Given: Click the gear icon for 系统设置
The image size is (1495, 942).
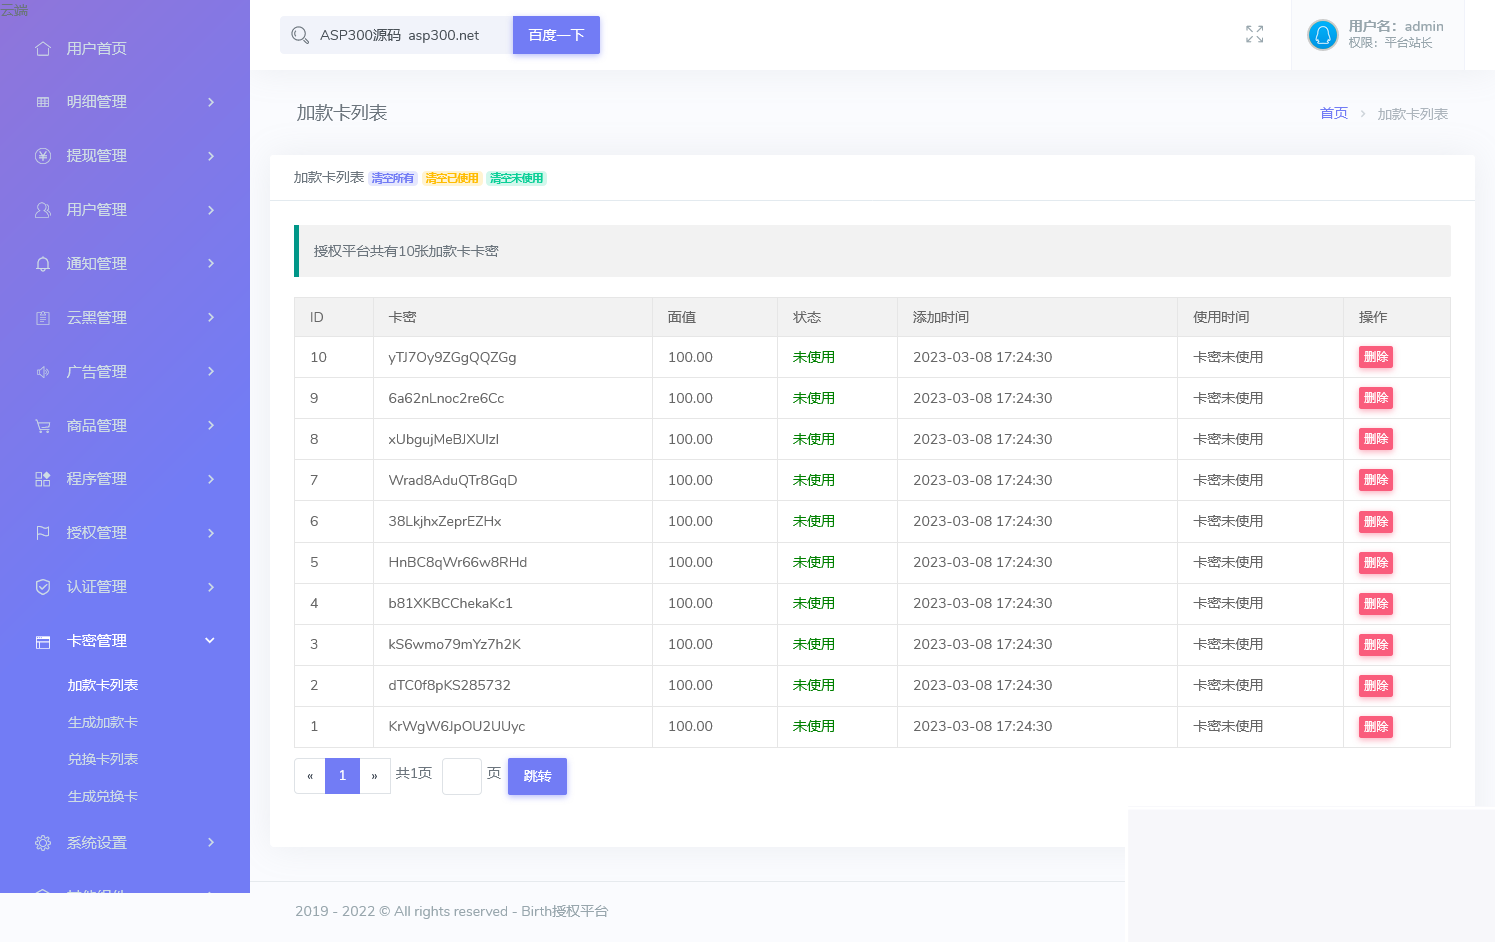Looking at the screenshot, I should [x=43, y=843].
